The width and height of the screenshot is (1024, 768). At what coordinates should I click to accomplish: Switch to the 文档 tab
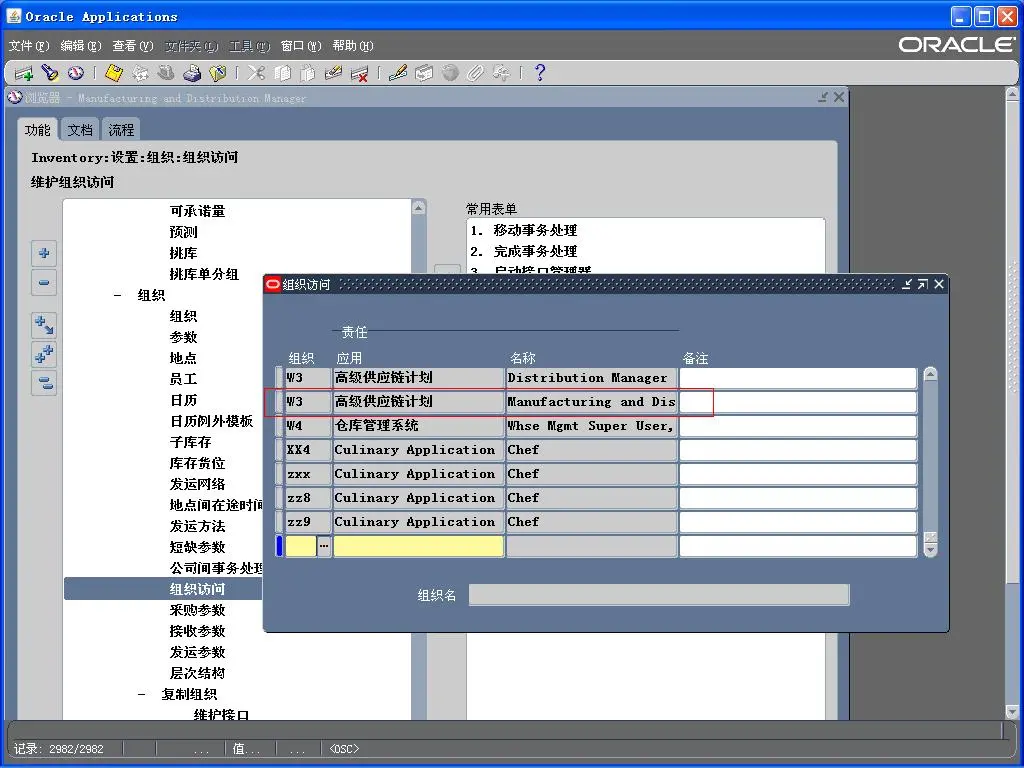pyautogui.click(x=80, y=130)
